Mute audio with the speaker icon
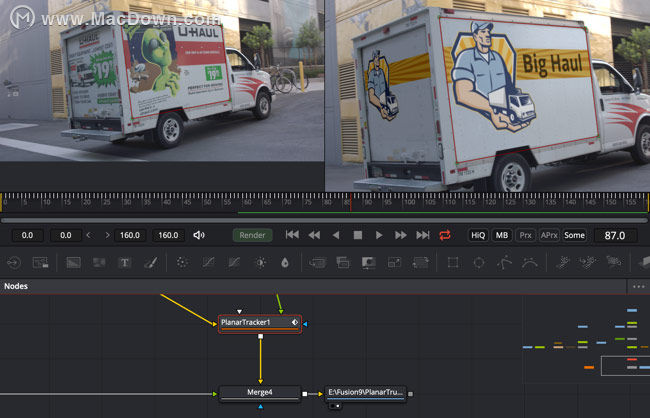Viewport: 650px width, 418px height. click(x=199, y=235)
